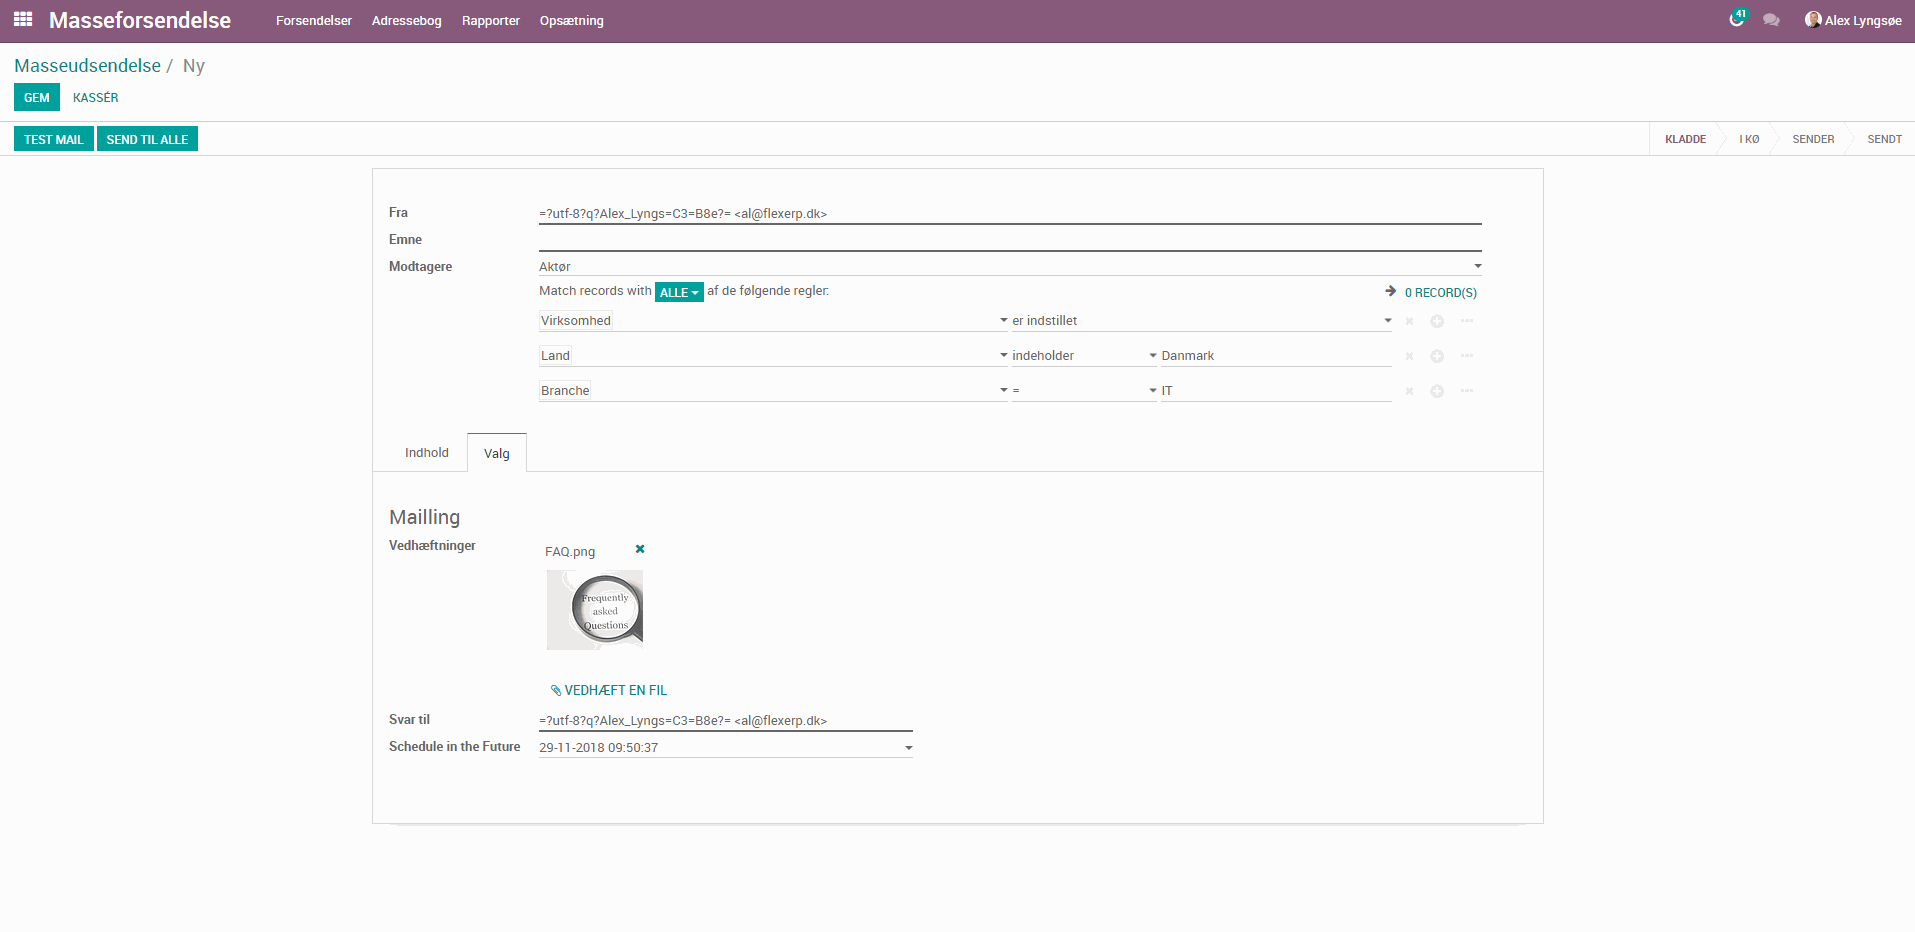Open the ALLE match-mode dropdown
This screenshot has width=1915, height=932.
679,292
